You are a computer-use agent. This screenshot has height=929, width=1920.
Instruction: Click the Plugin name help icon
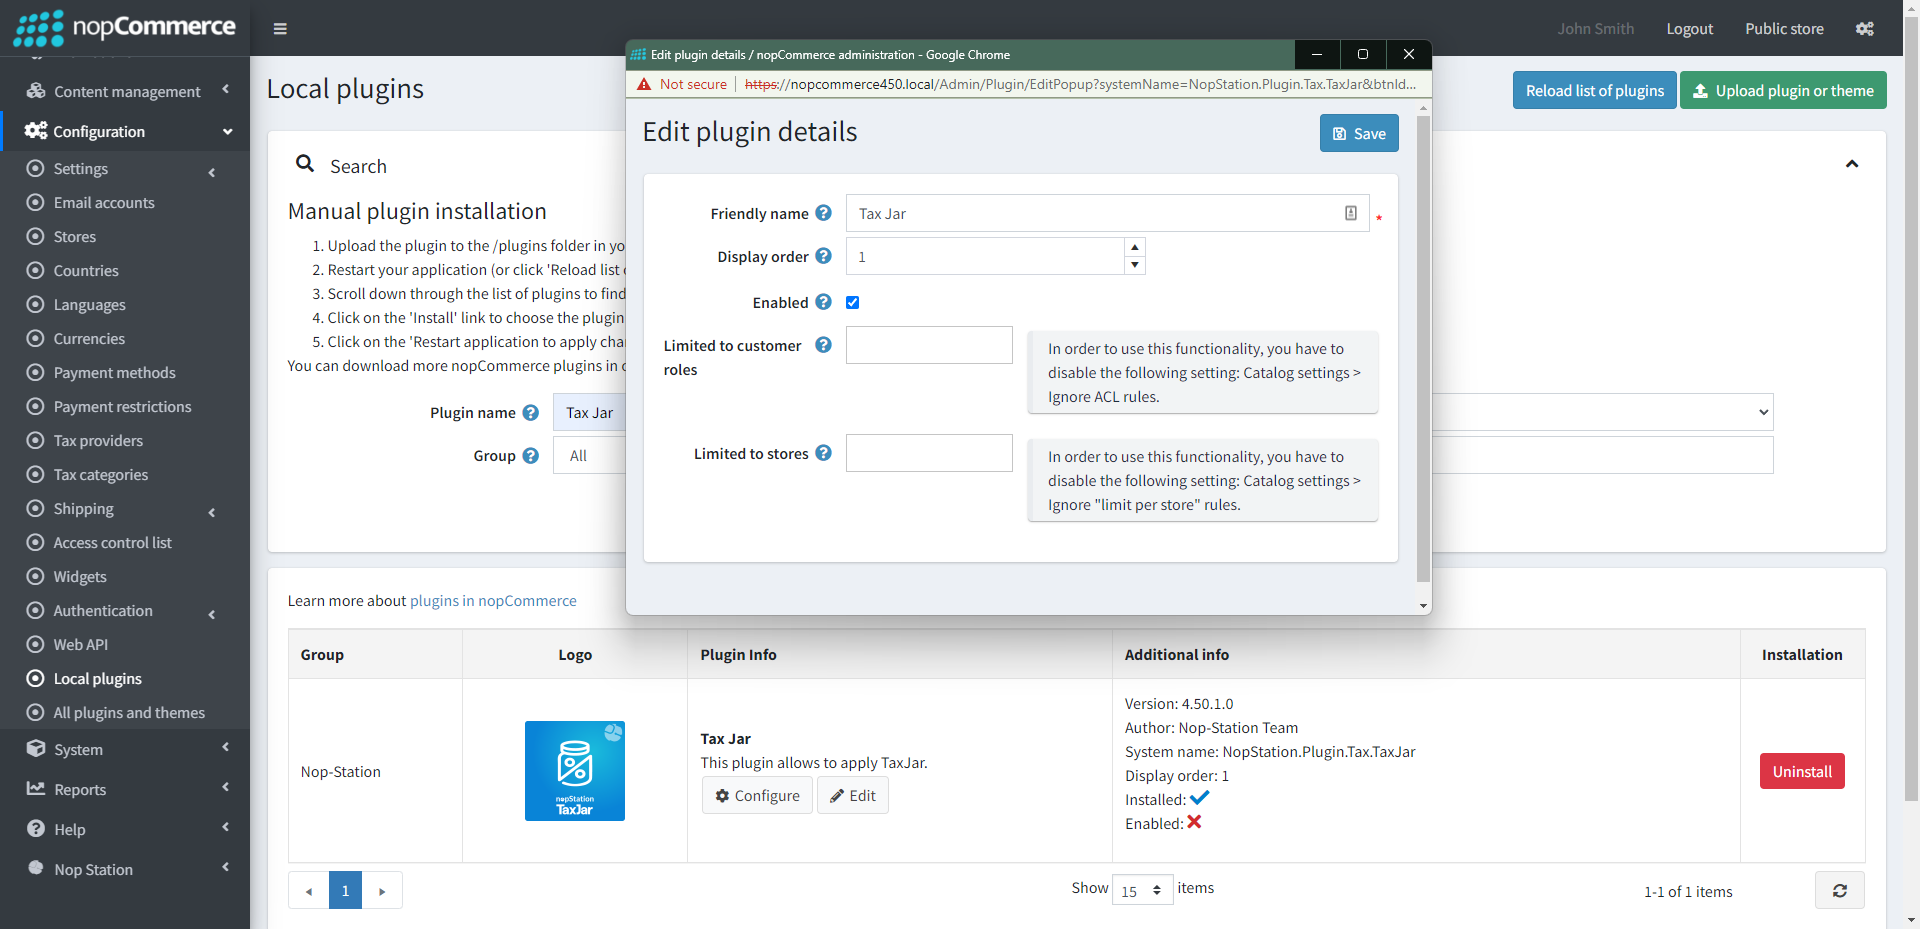click(x=531, y=413)
